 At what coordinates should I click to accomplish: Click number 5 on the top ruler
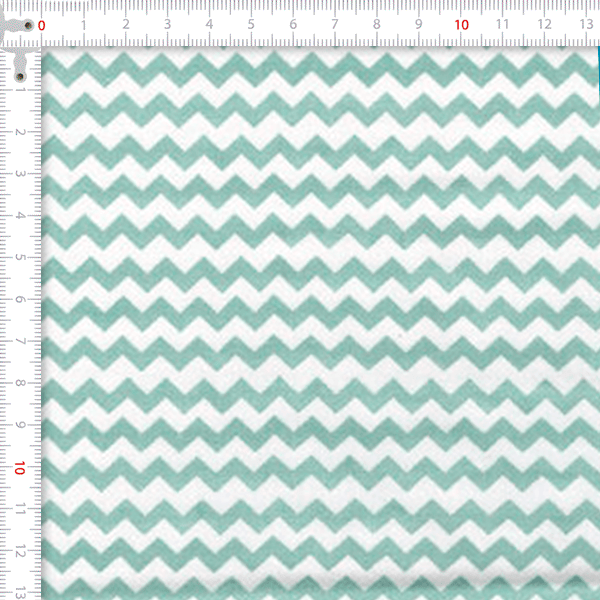[250, 24]
